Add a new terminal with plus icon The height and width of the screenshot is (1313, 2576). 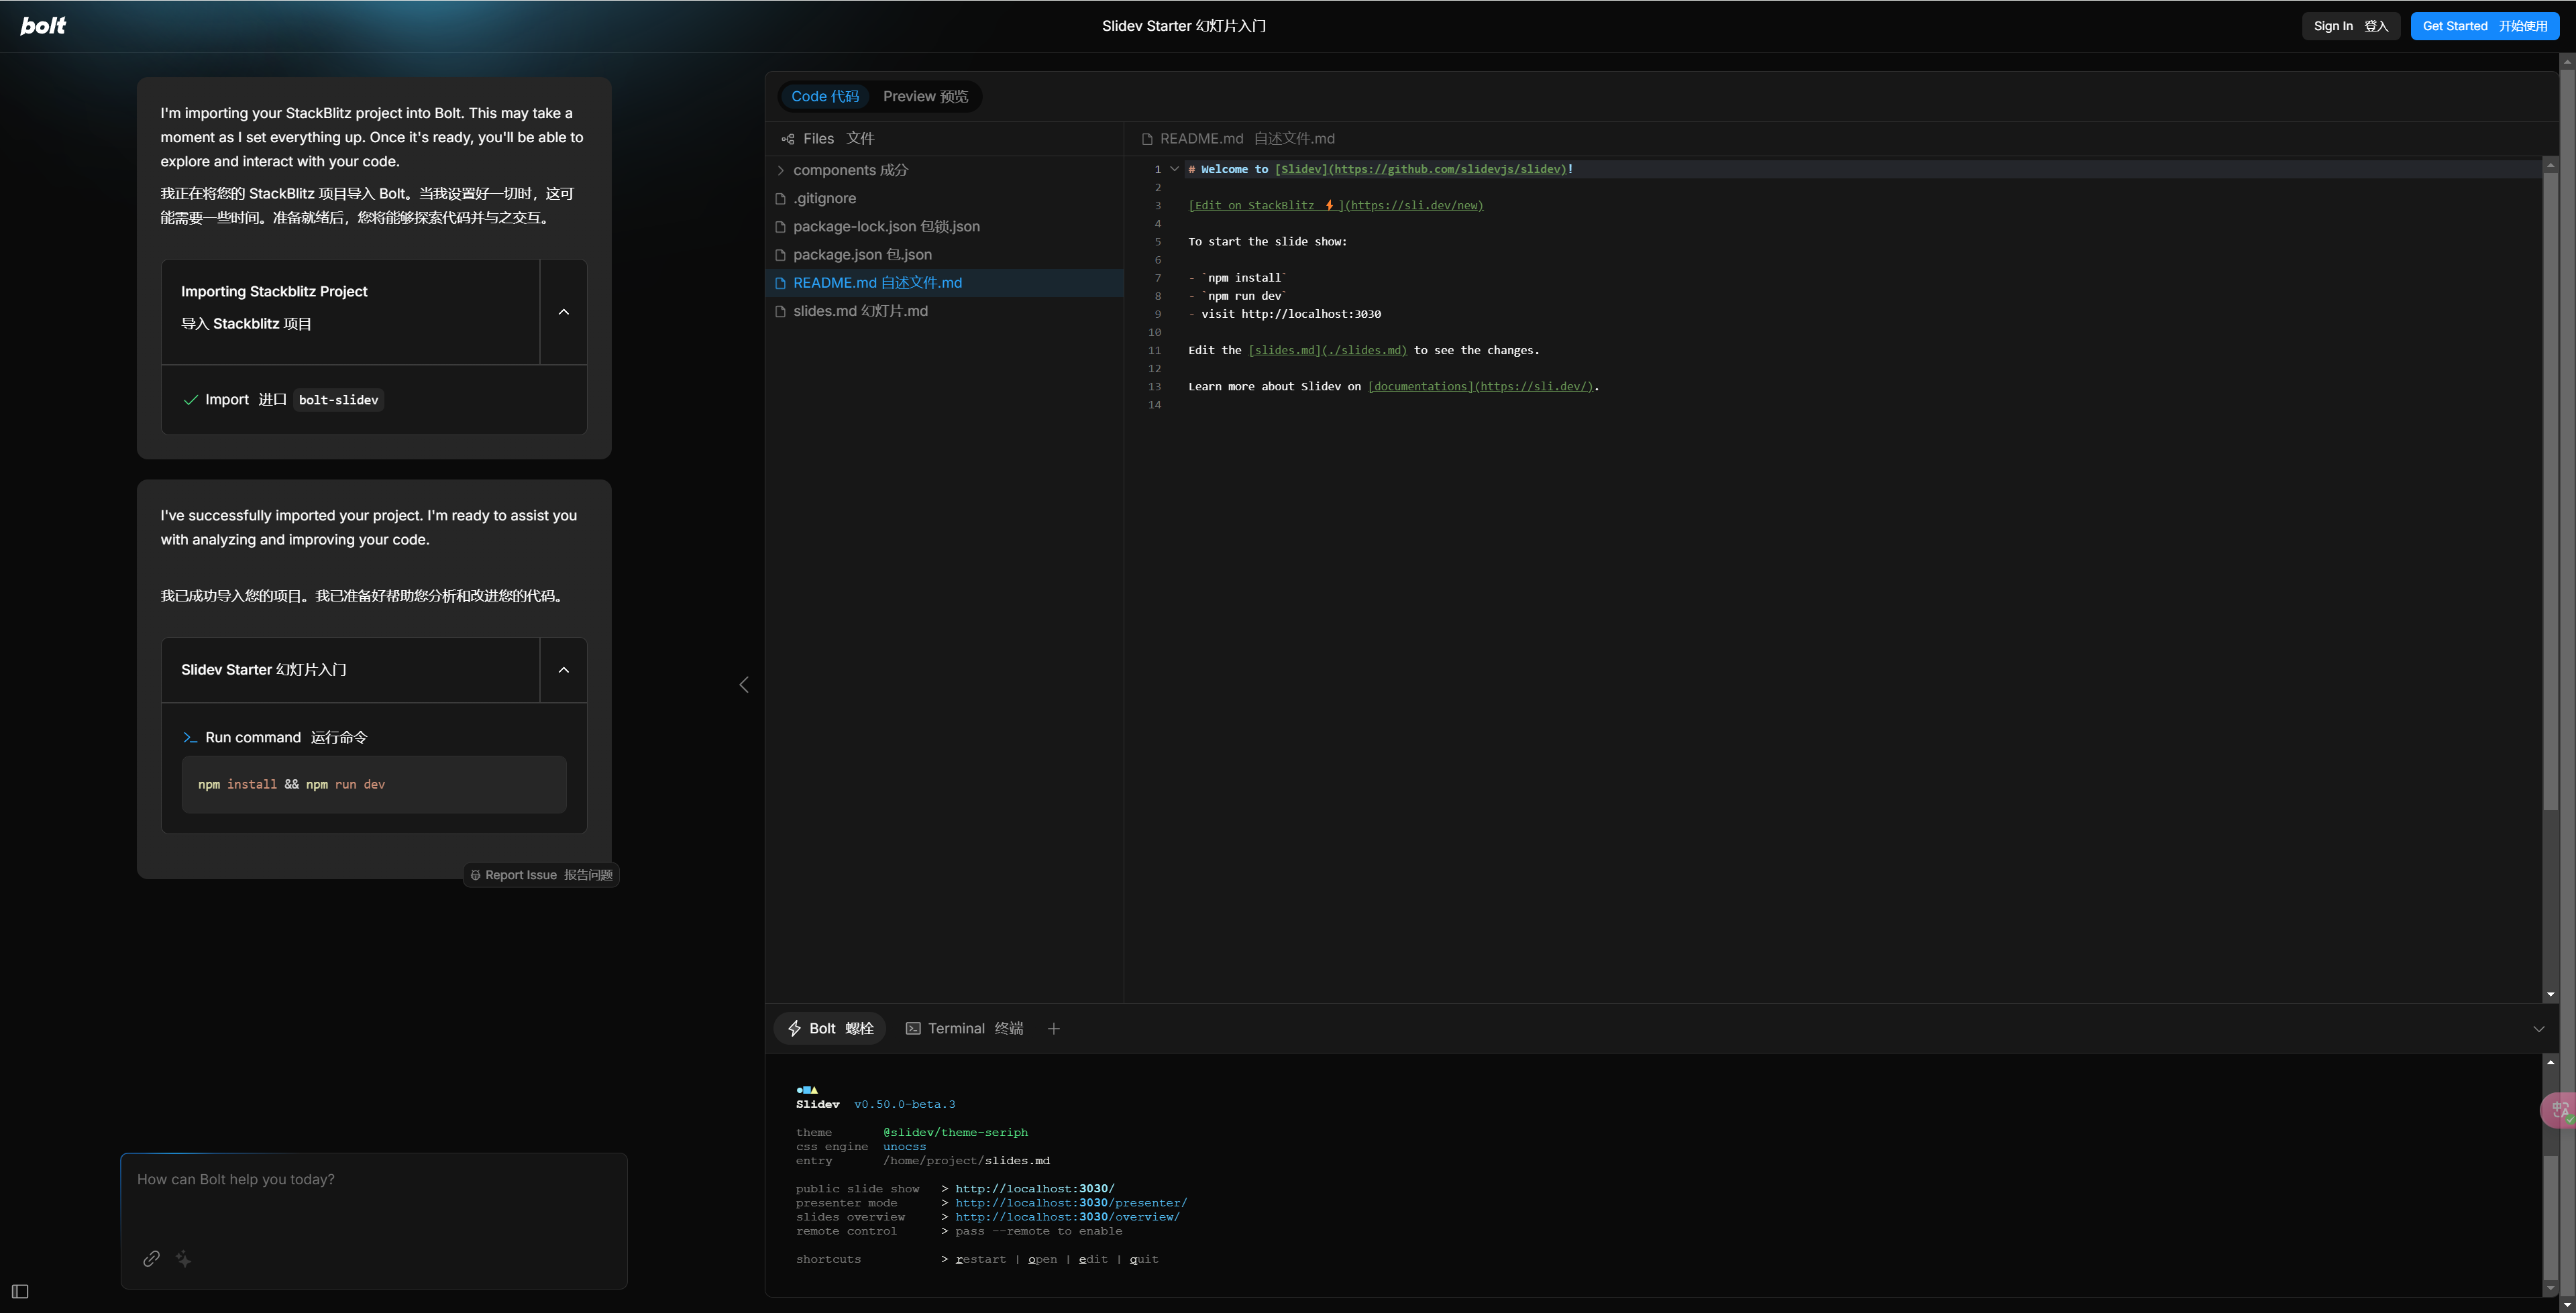(x=1053, y=1028)
